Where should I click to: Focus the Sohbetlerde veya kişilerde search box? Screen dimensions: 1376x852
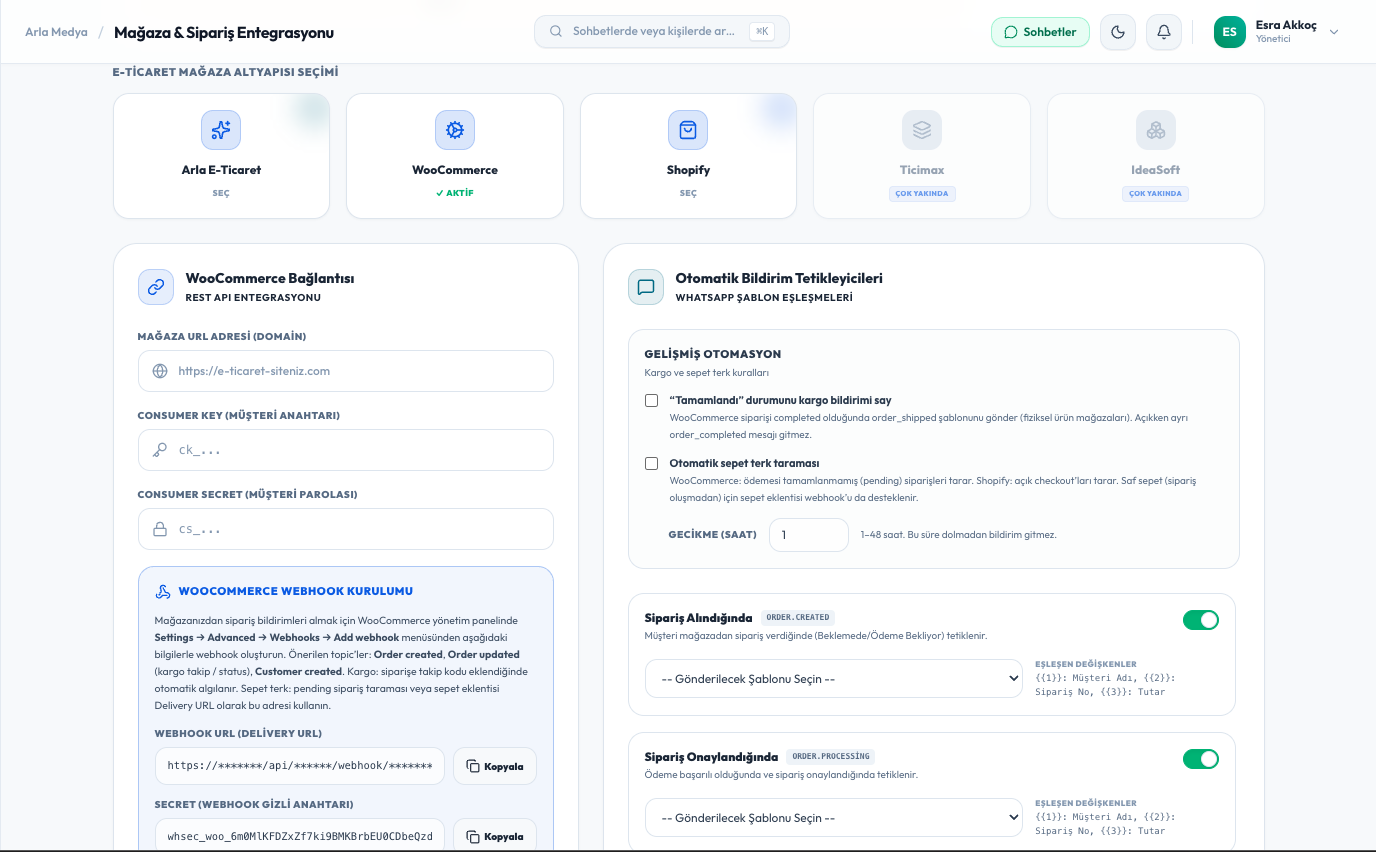(662, 32)
